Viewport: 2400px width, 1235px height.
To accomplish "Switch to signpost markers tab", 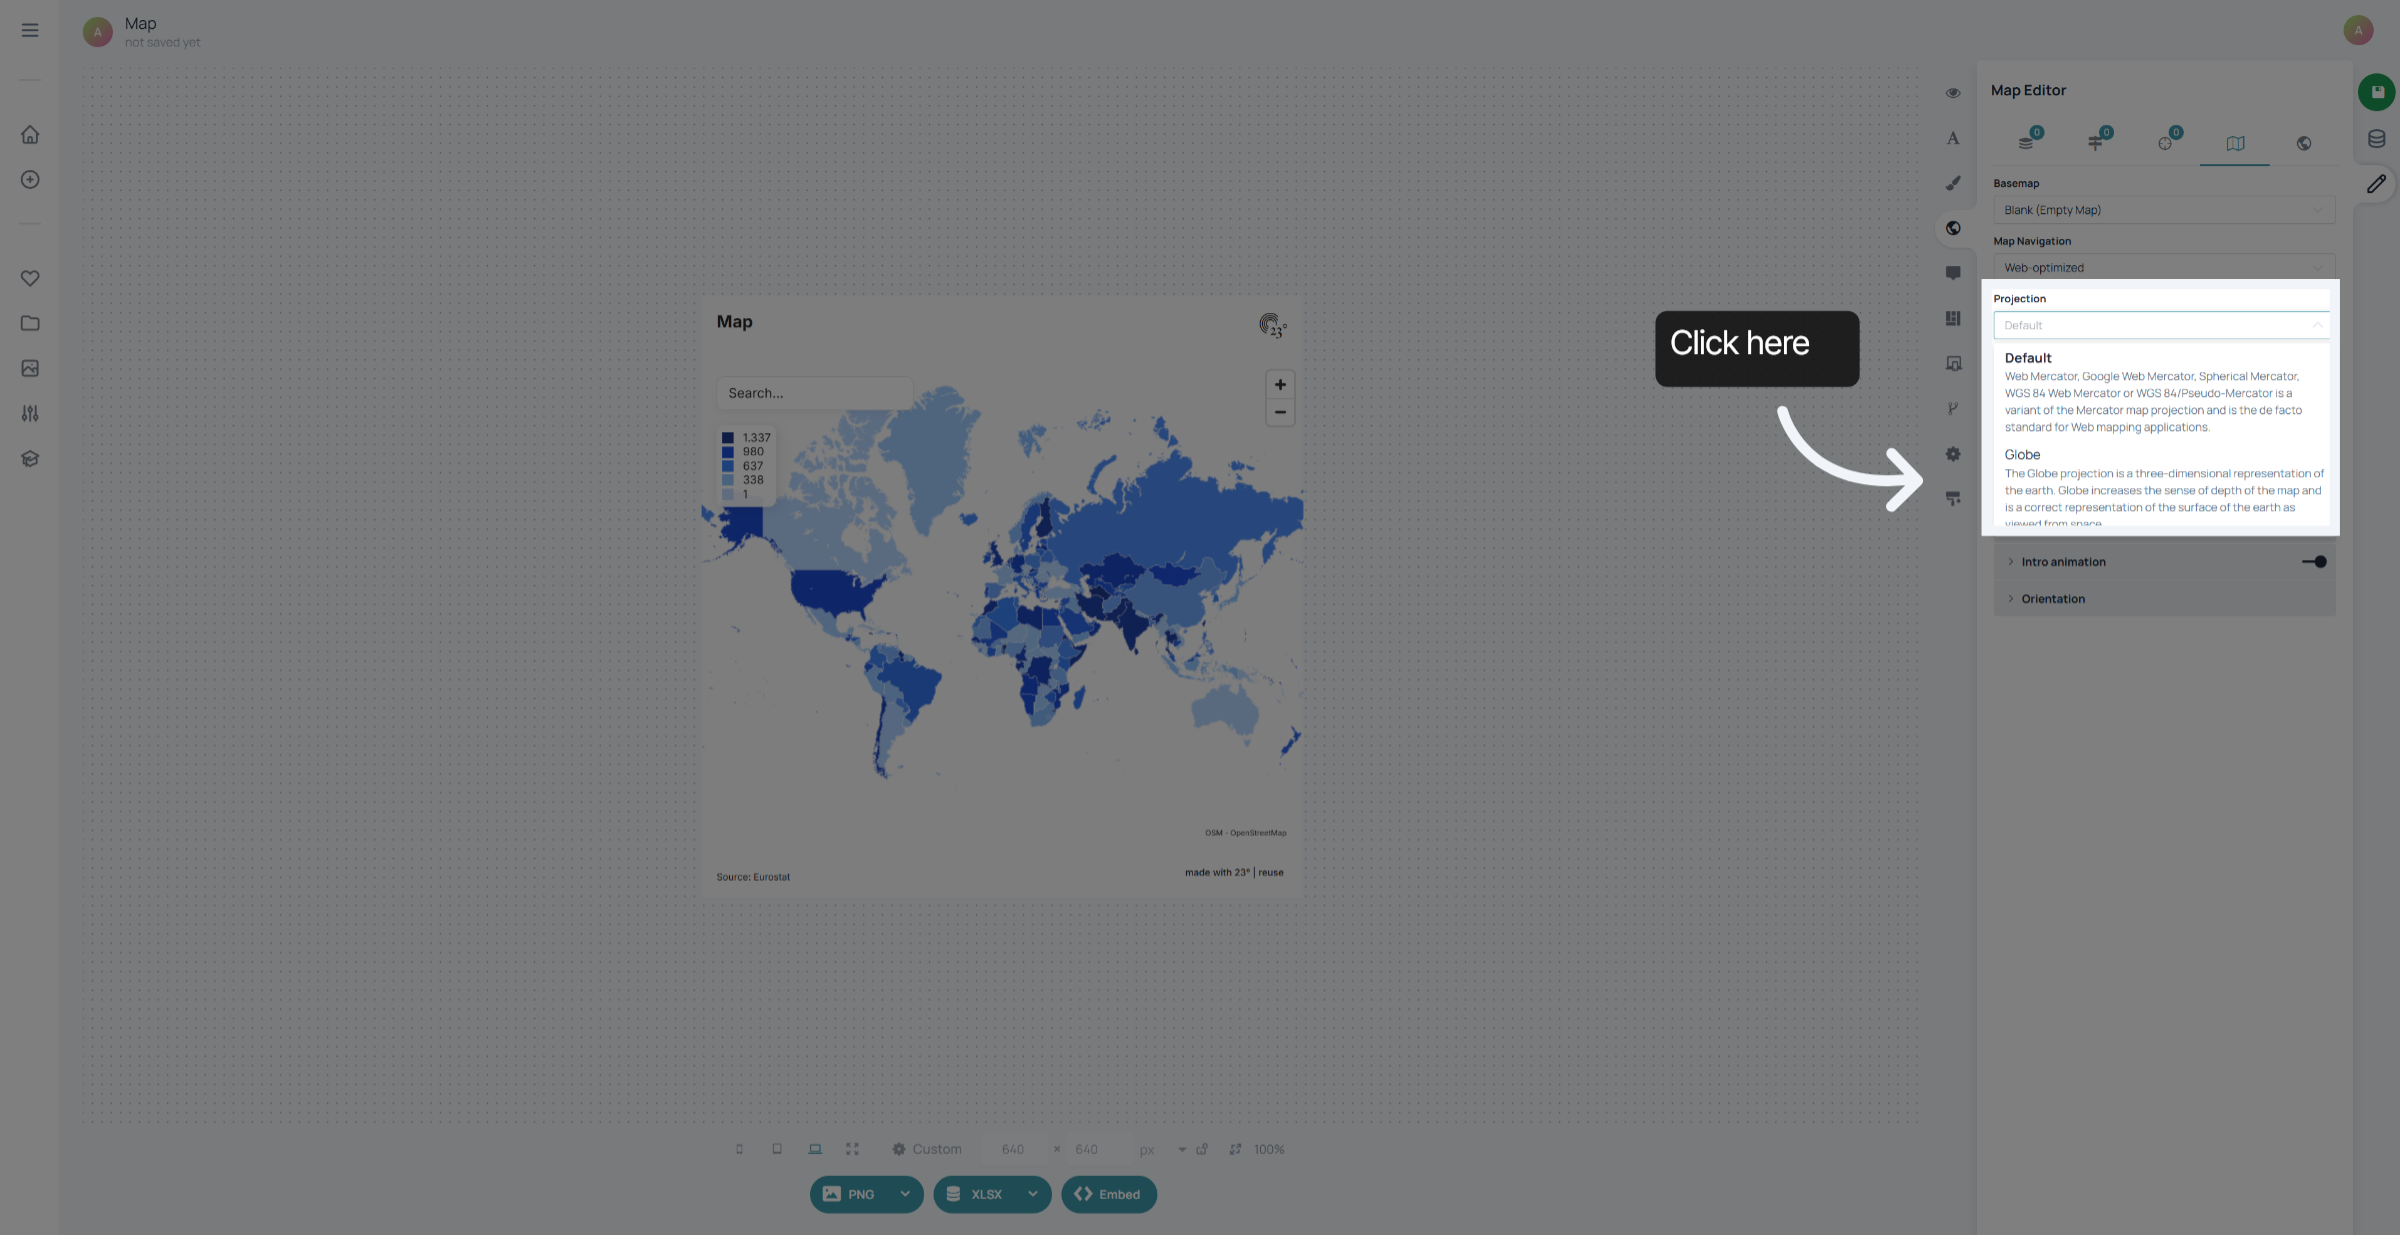I will (x=2098, y=141).
